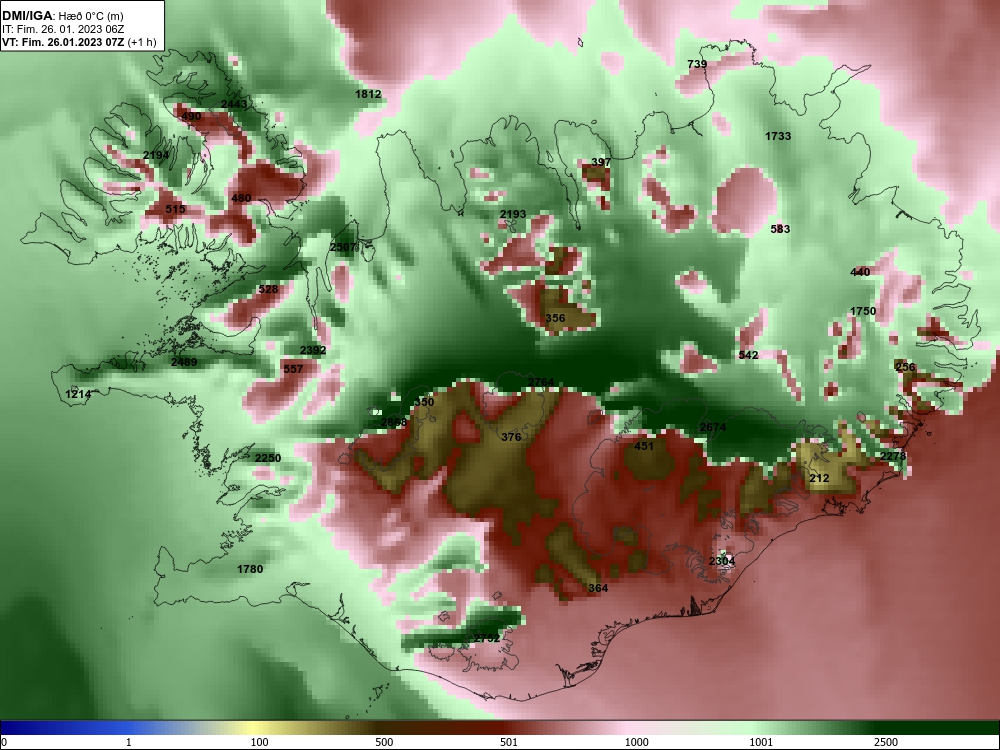
Task: Click the map value 212
Action: tap(820, 478)
